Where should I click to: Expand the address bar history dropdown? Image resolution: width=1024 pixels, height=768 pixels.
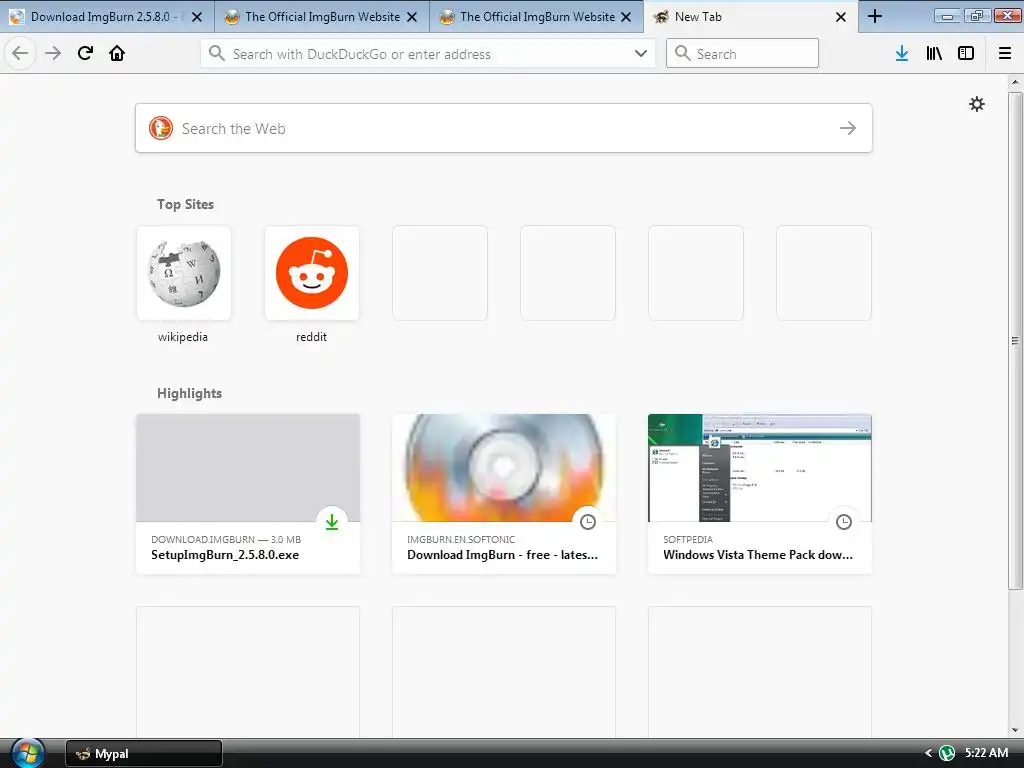(641, 54)
